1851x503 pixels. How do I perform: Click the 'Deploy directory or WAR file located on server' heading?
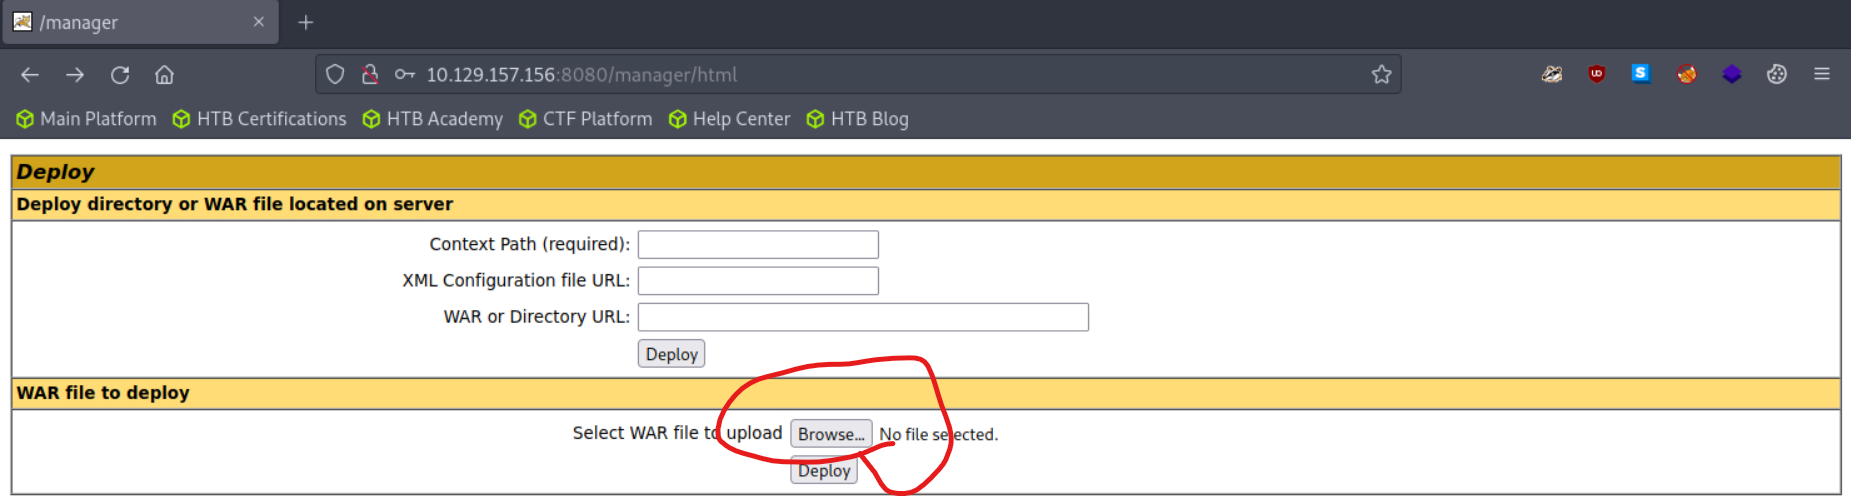point(235,204)
